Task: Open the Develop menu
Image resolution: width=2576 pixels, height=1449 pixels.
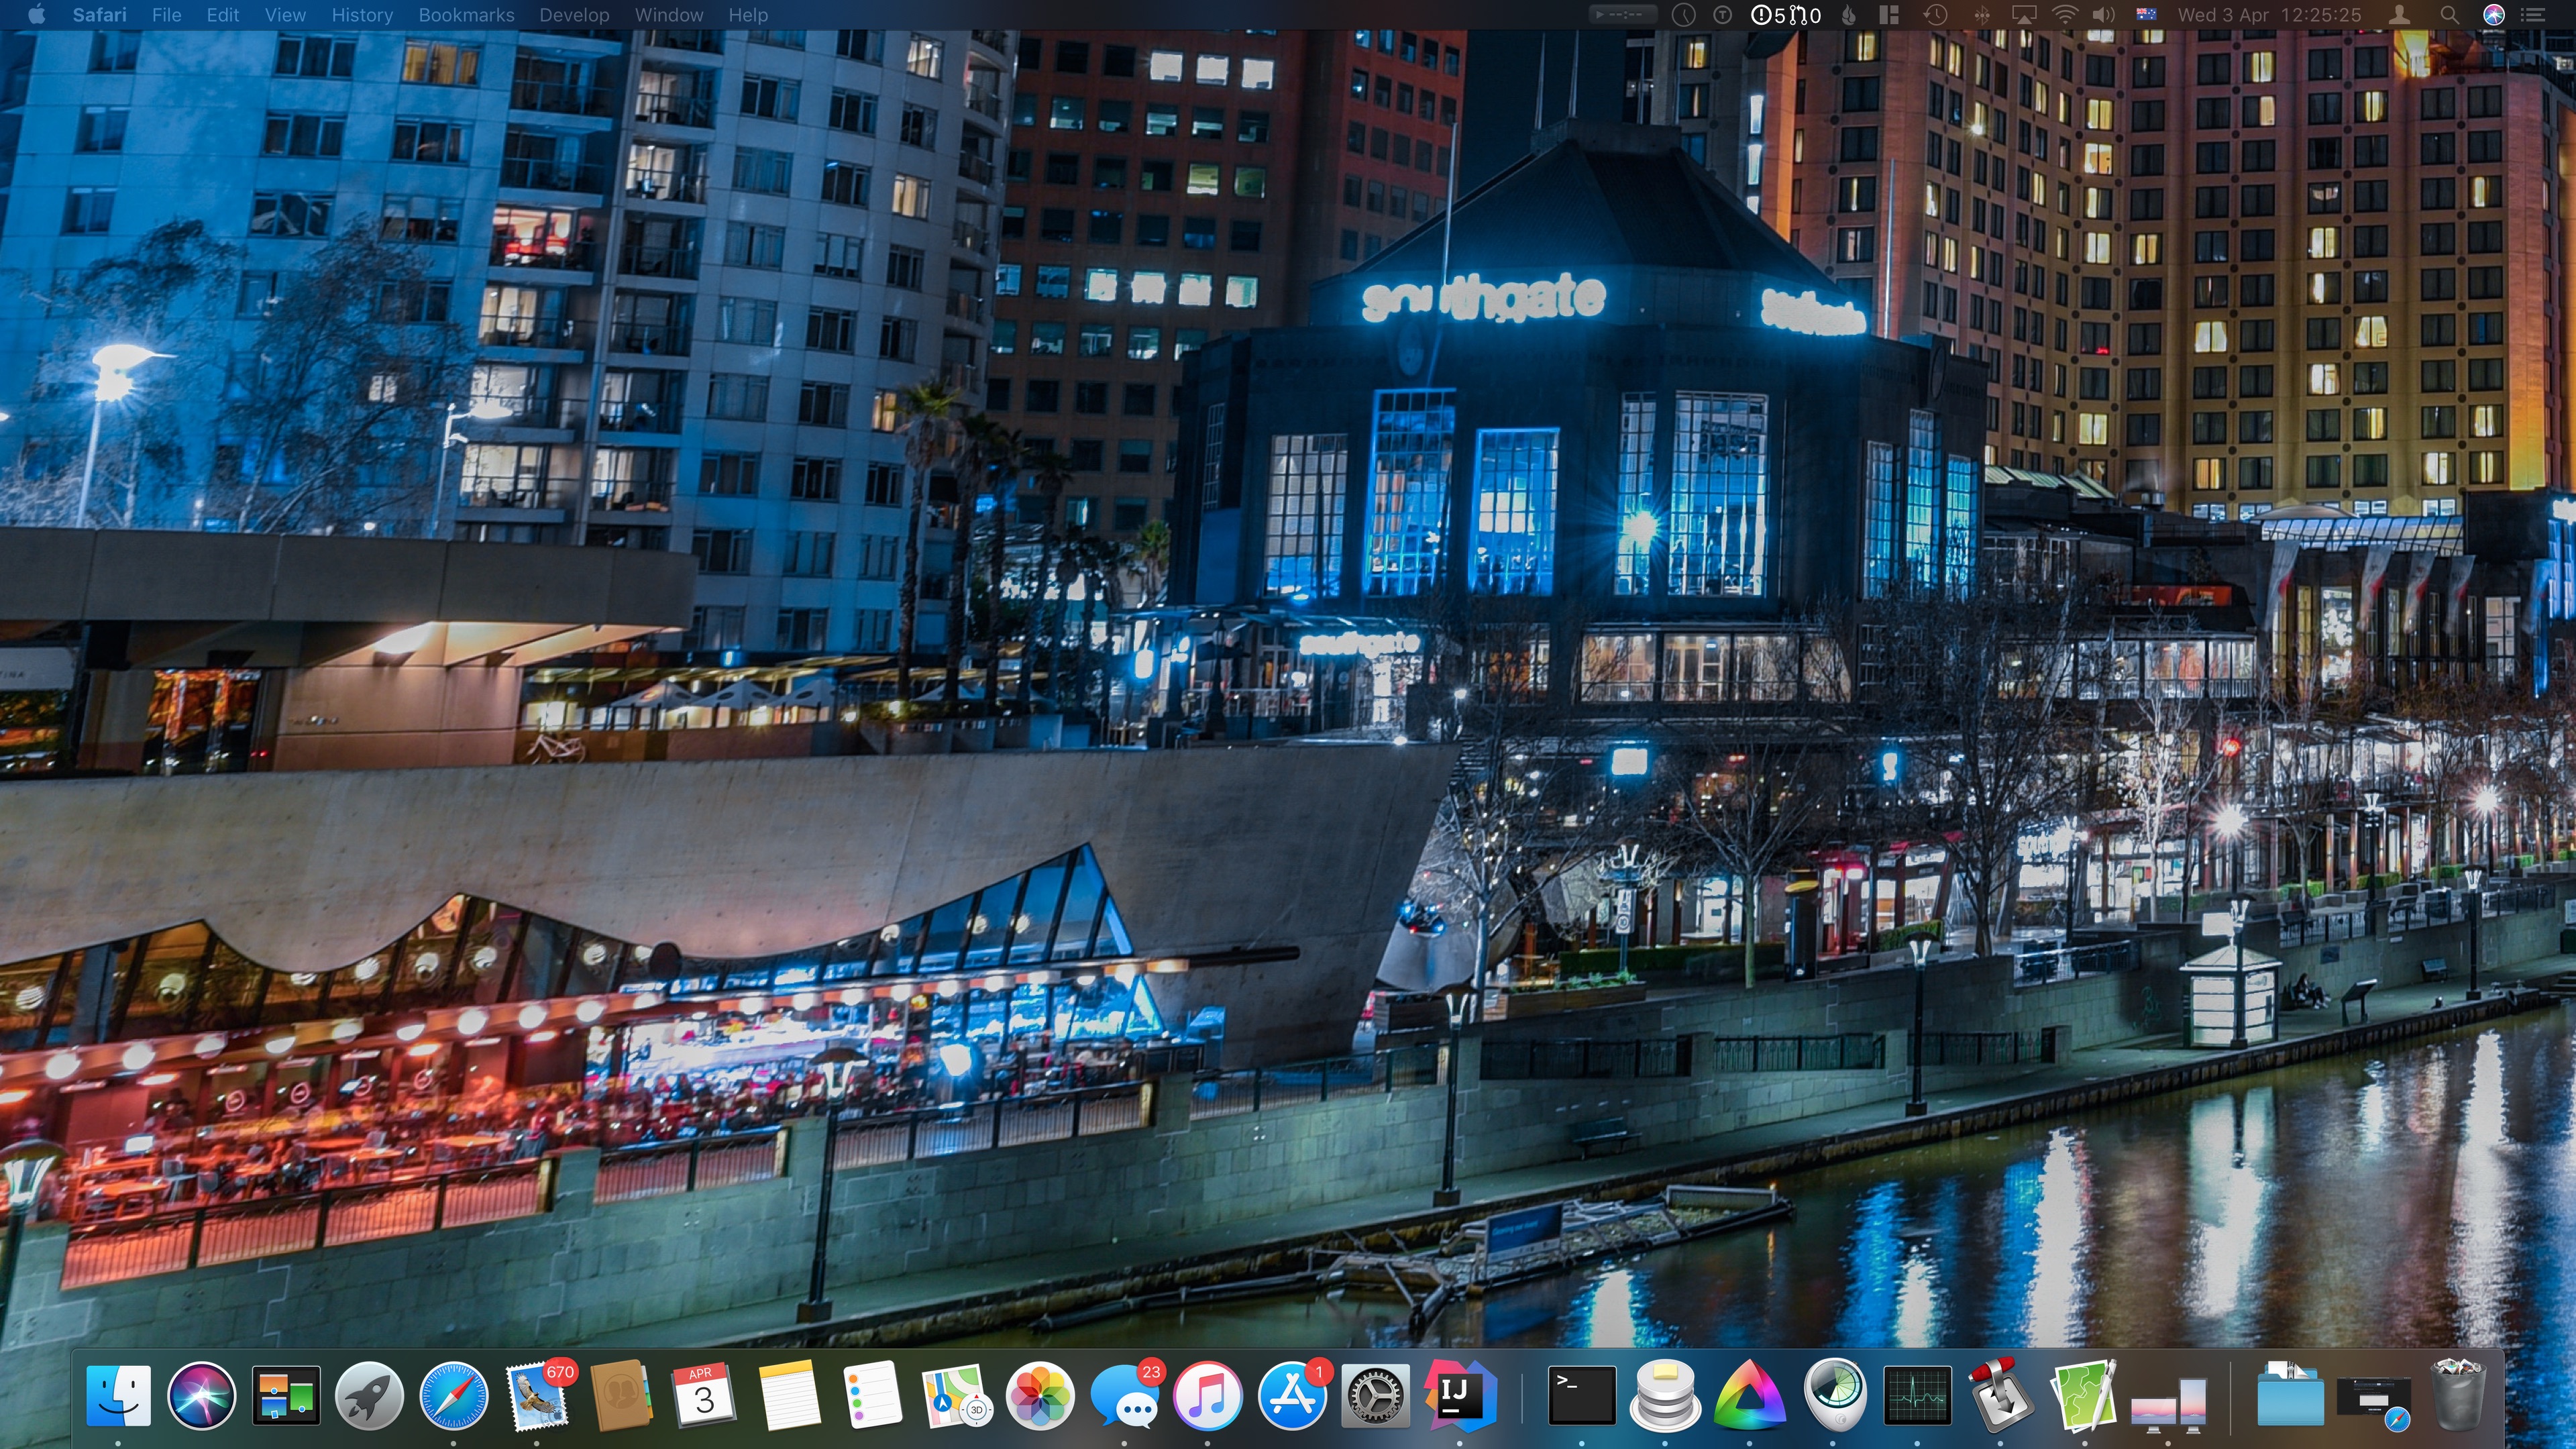Action: (574, 15)
